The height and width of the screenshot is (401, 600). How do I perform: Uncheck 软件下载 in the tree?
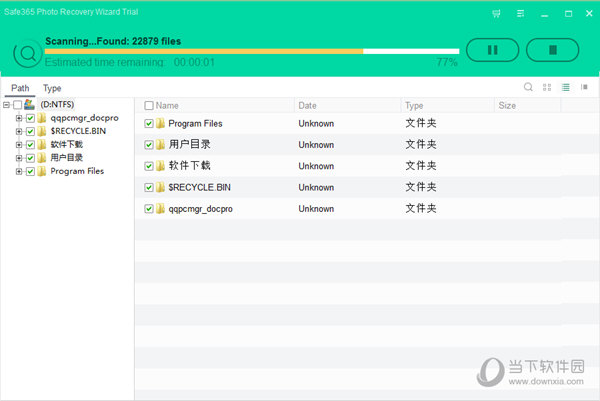click(30, 145)
